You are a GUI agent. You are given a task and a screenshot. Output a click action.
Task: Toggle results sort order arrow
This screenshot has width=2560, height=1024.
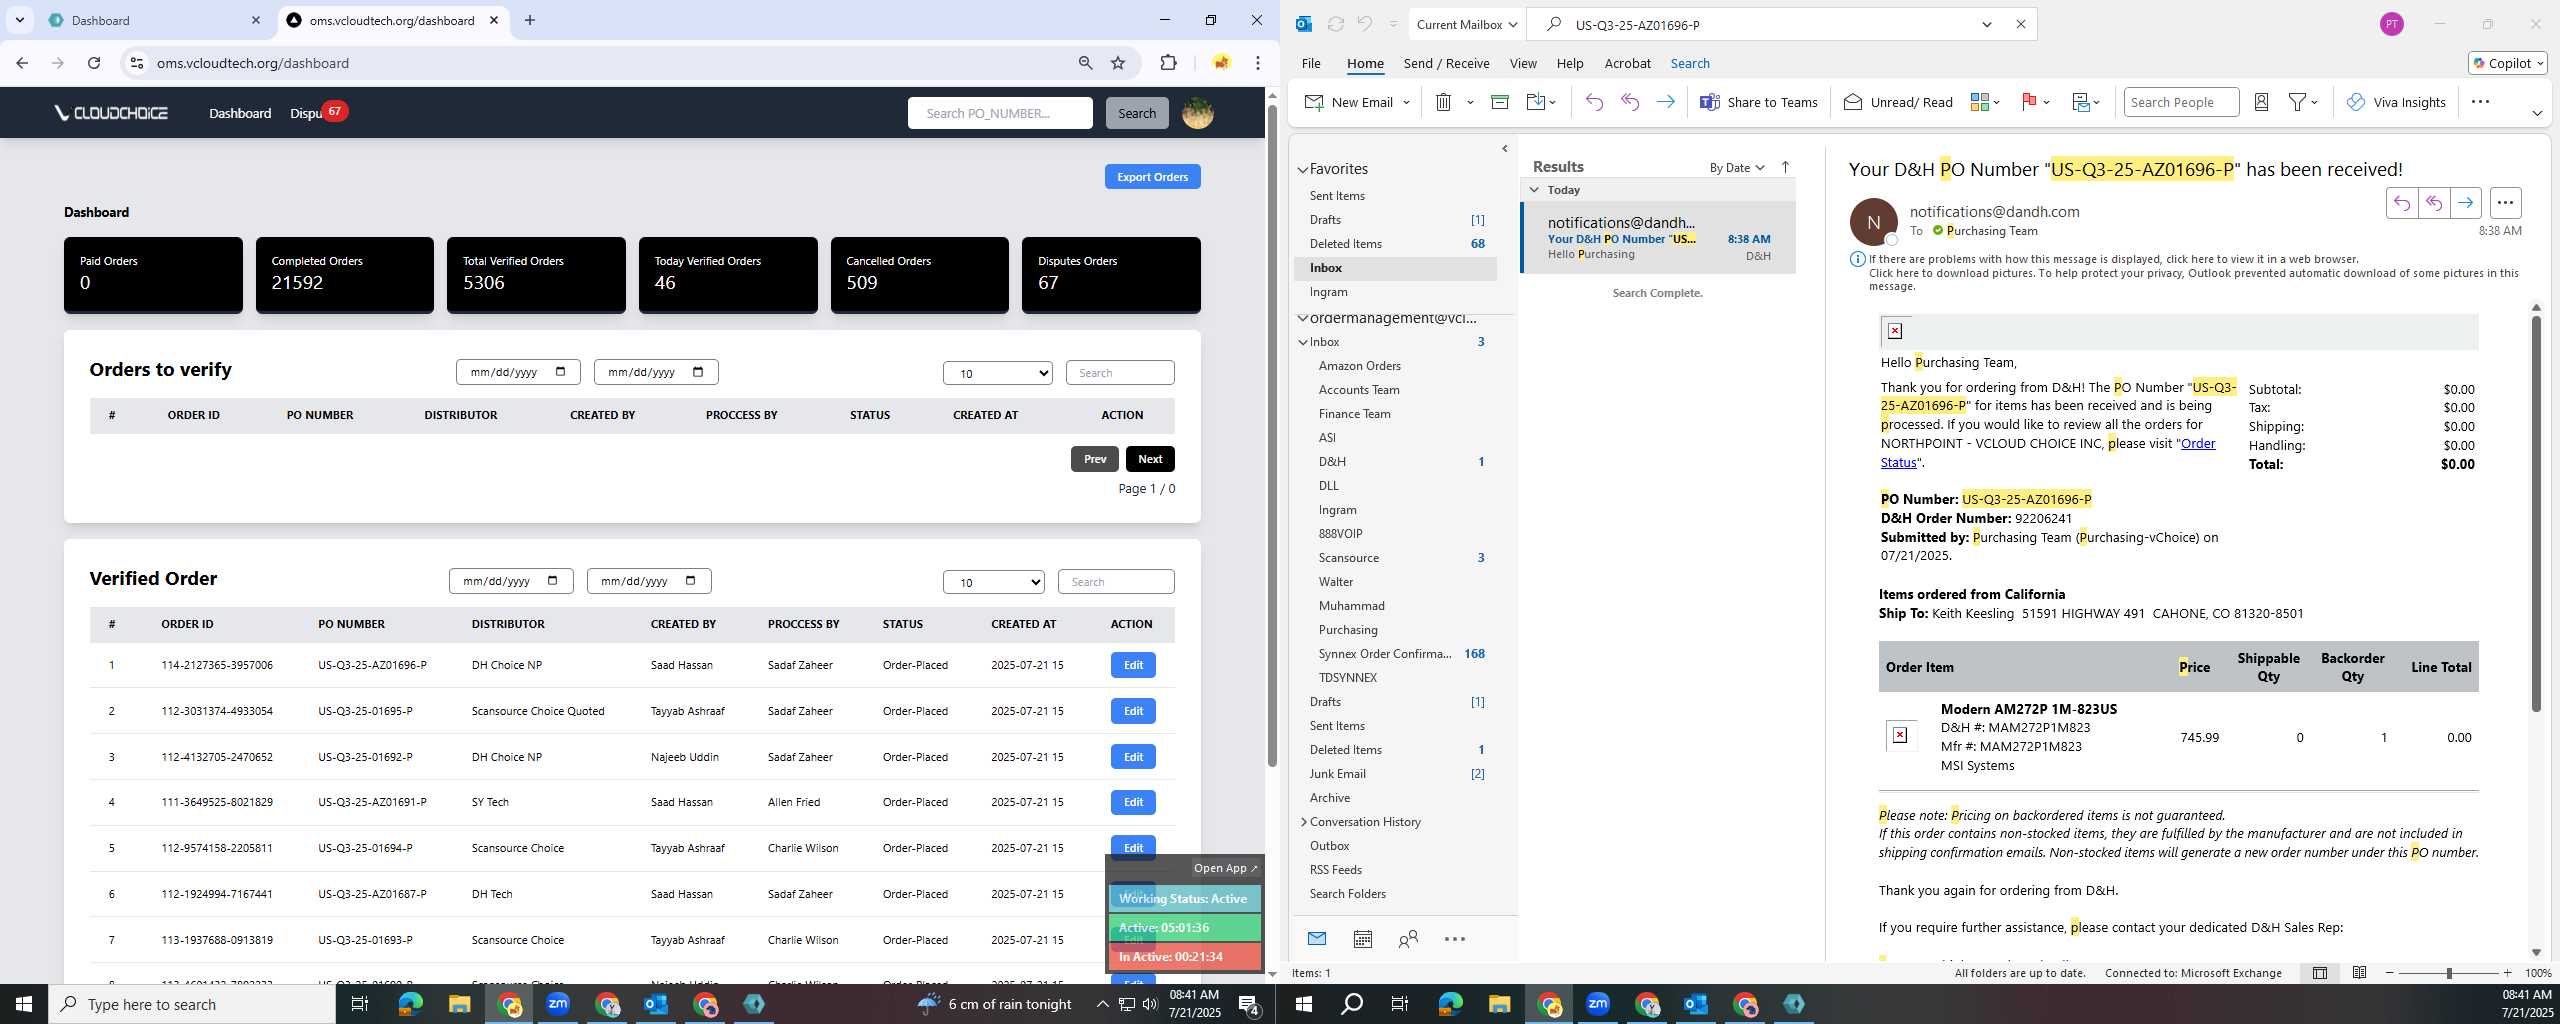pyautogui.click(x=1785, y=167)
